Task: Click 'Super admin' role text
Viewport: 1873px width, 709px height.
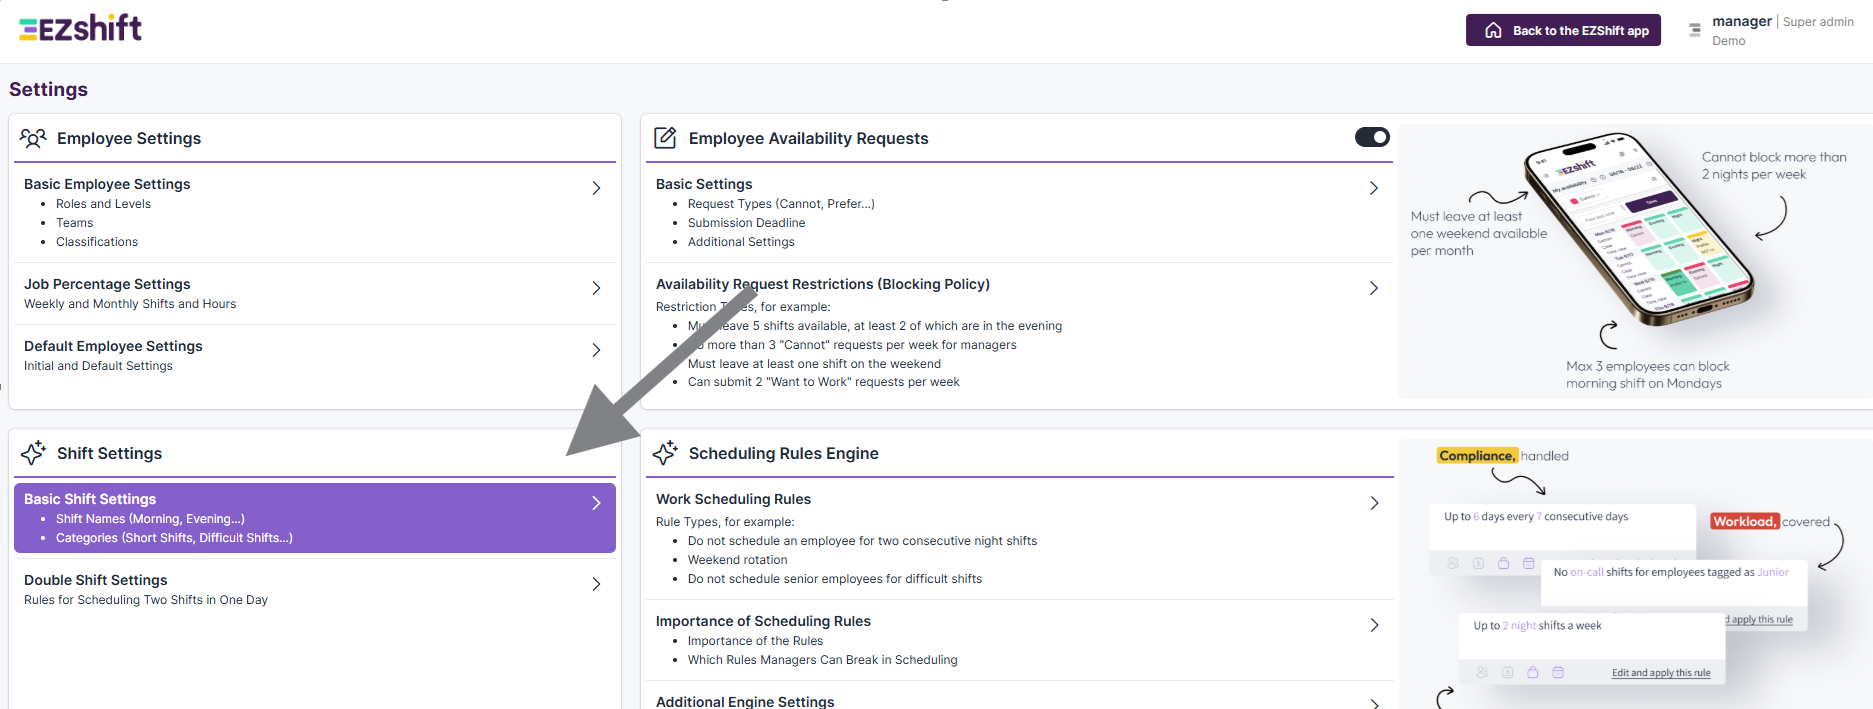Action: [1818, 22]
